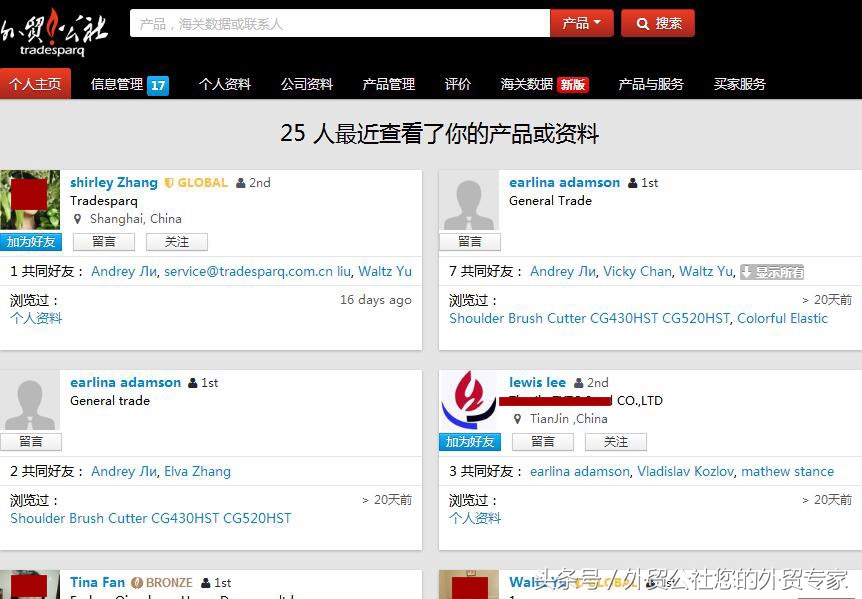Image resolution: width=862 pixels, height=599 pixels.
Task: Click inside the product search input field
Action: [x=340, y=22]
